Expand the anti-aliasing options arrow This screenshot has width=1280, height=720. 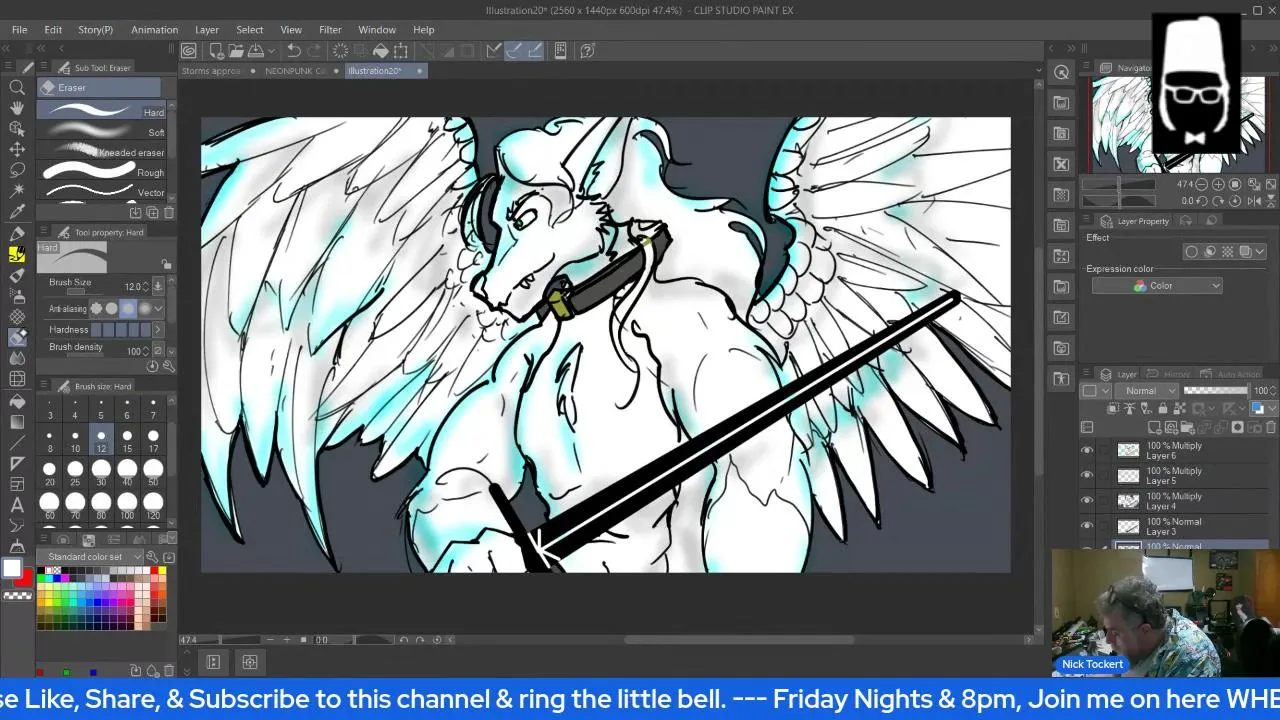[159, 308]
